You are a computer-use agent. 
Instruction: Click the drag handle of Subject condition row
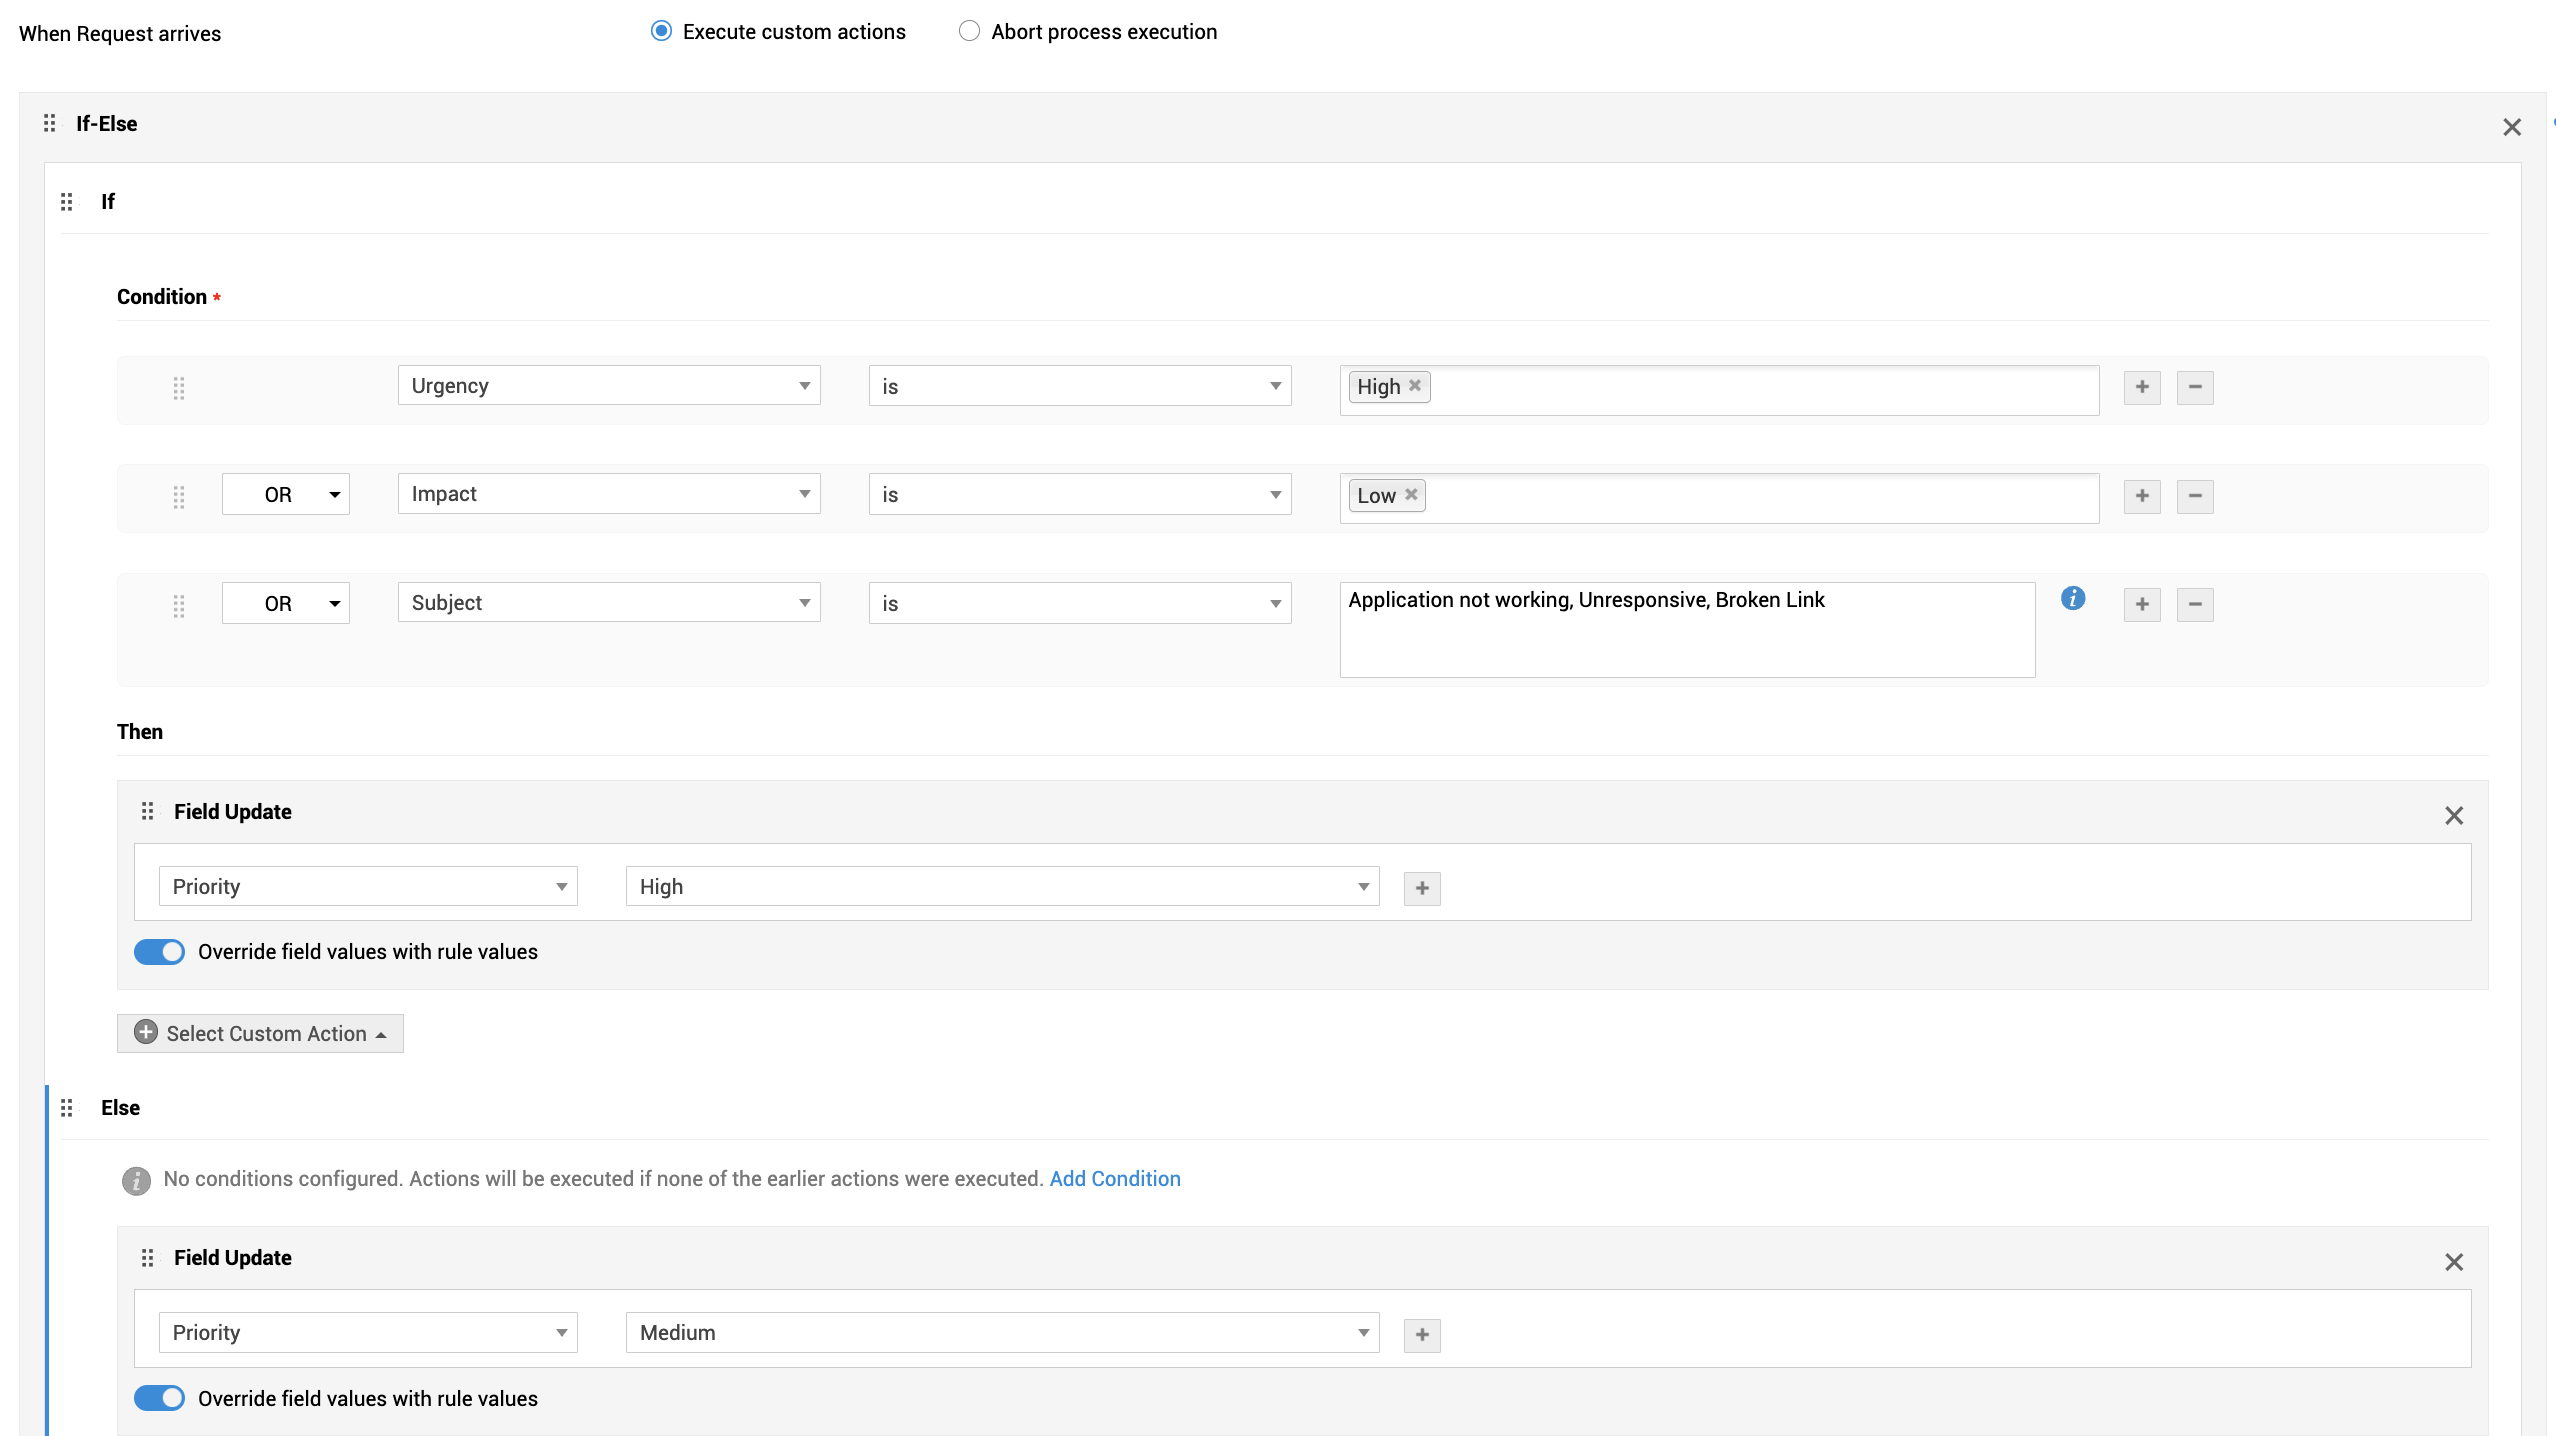(179, 605)
